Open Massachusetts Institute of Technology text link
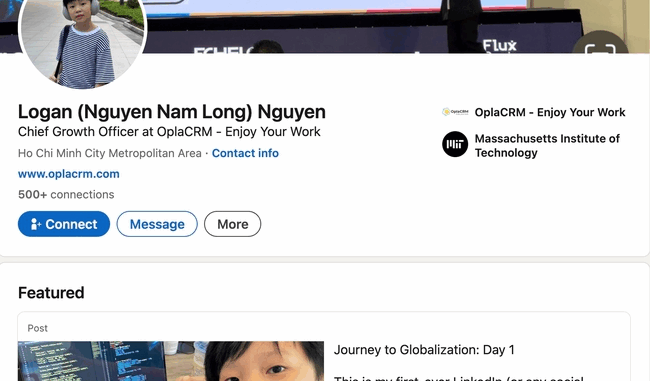 point(547,146)
